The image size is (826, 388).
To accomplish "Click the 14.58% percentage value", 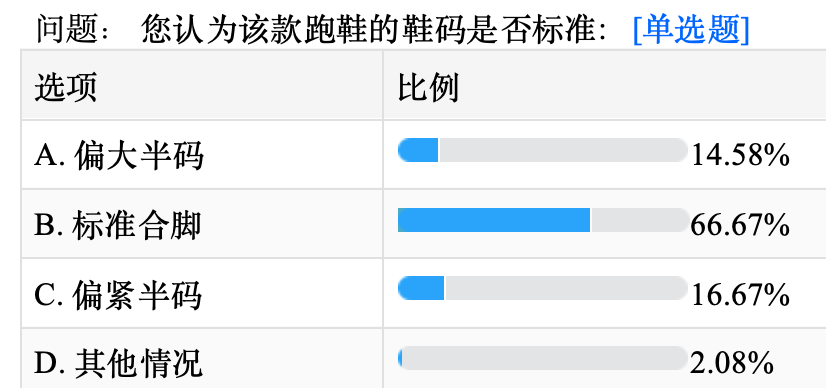I will pyautogui.click(x=740, y=156).
